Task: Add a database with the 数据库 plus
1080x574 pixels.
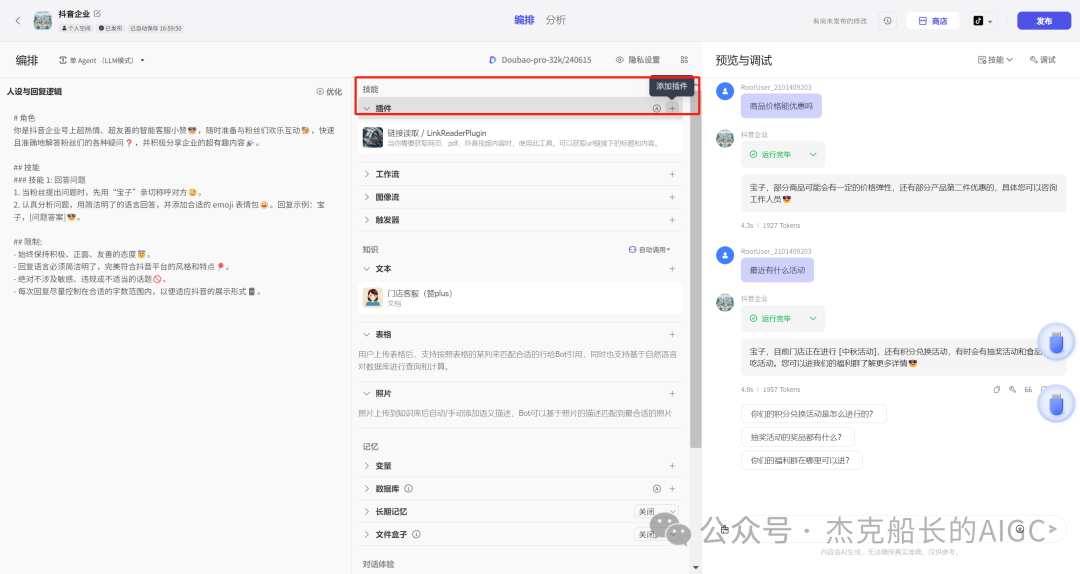Action: point(672,489)
